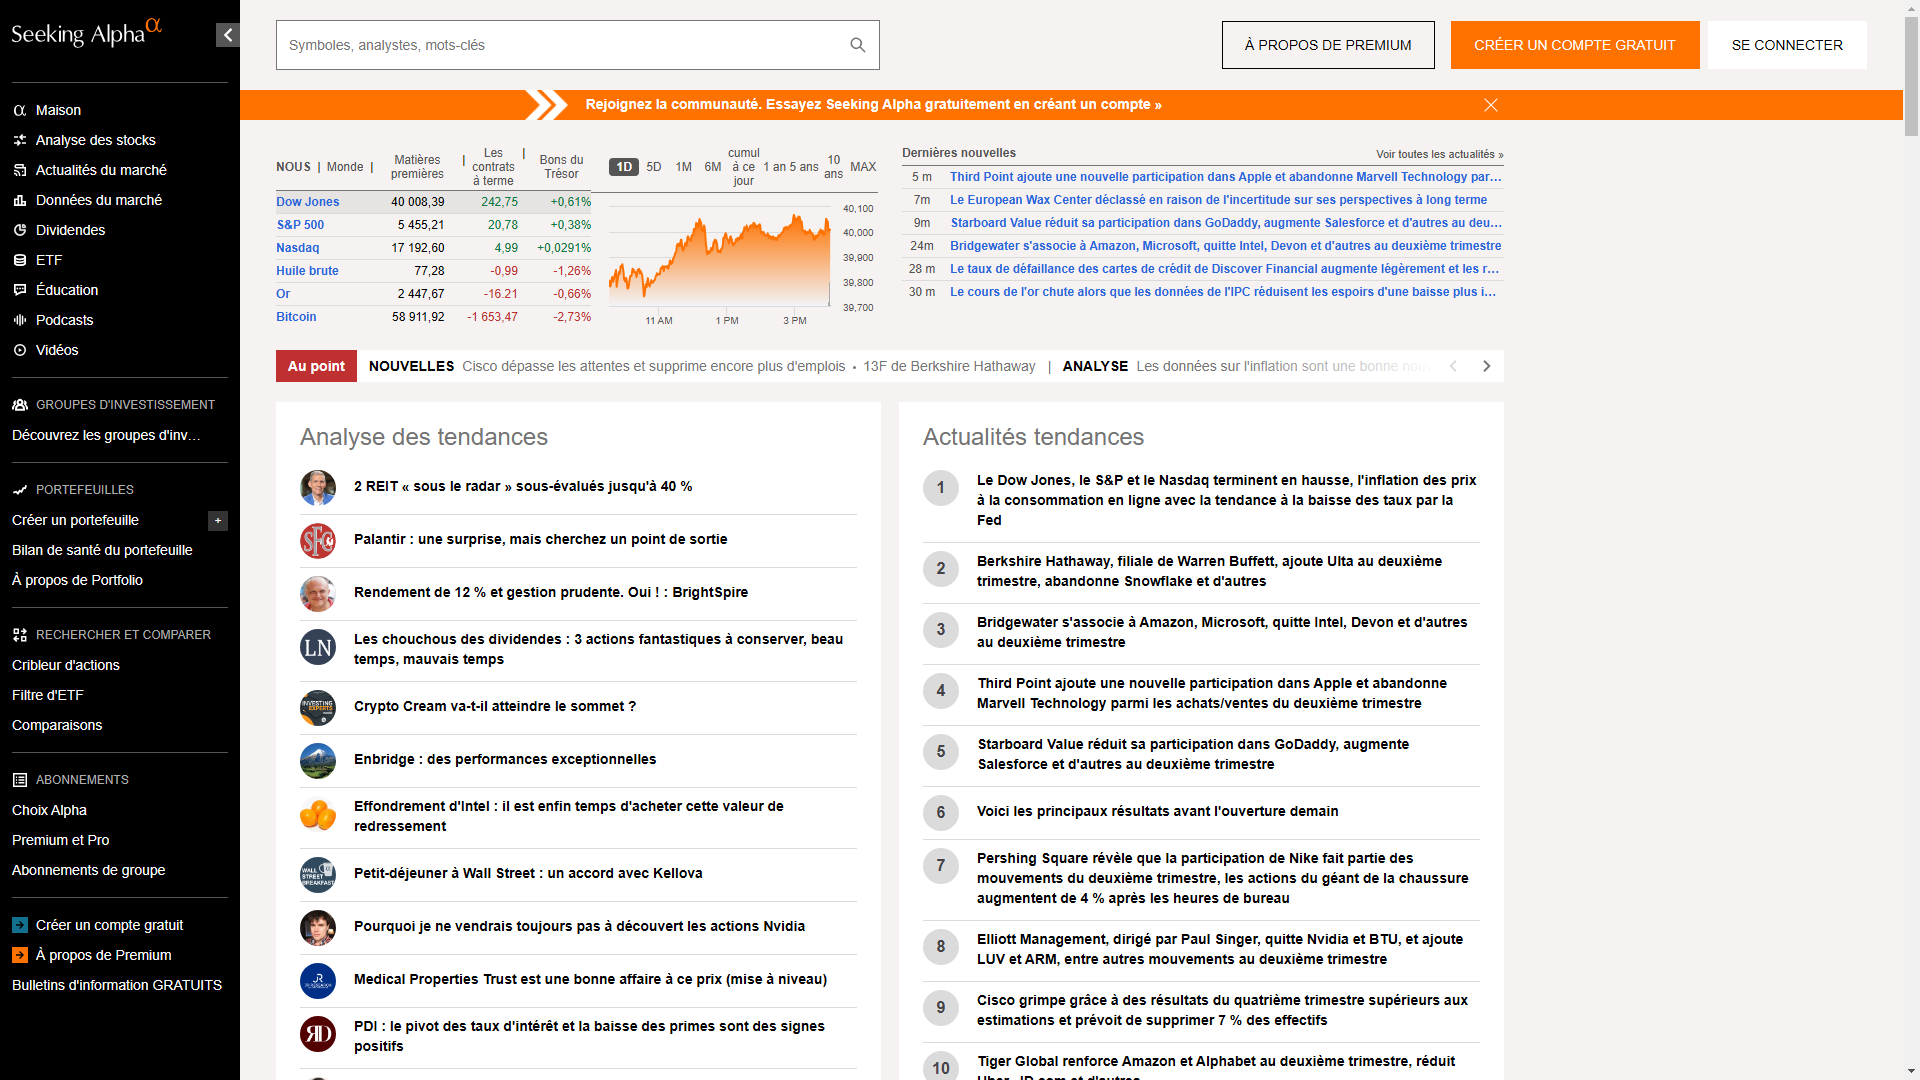Screen dimensions: 1920x1080
Task: Click the Podcasts sidebar icon
Action: pos(20,320)
